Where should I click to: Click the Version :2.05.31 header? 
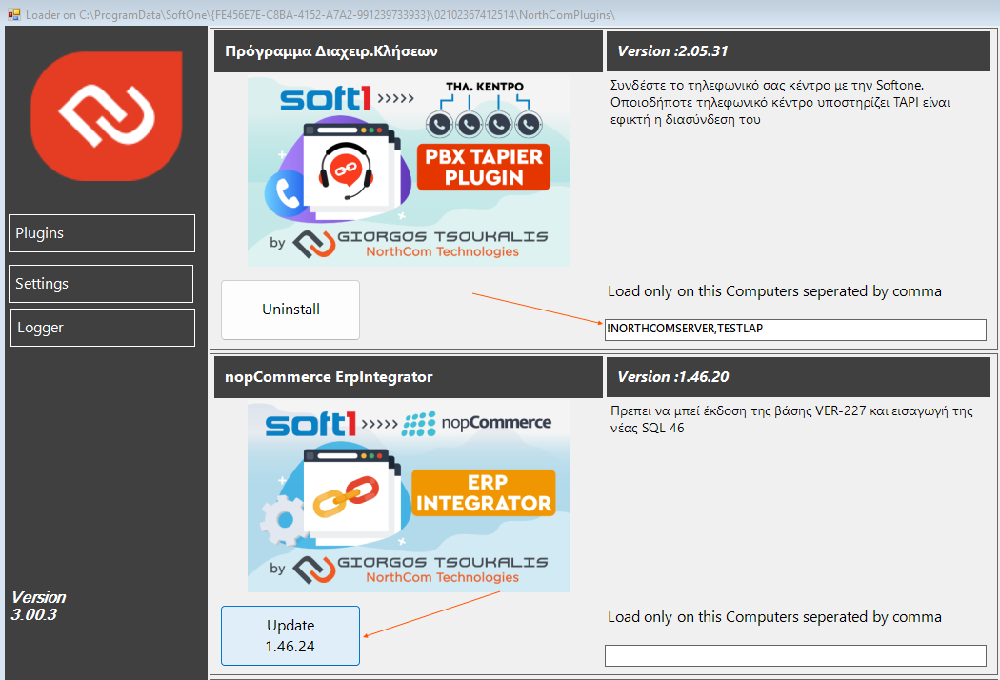pyautogui.click(x=673, y=51)
